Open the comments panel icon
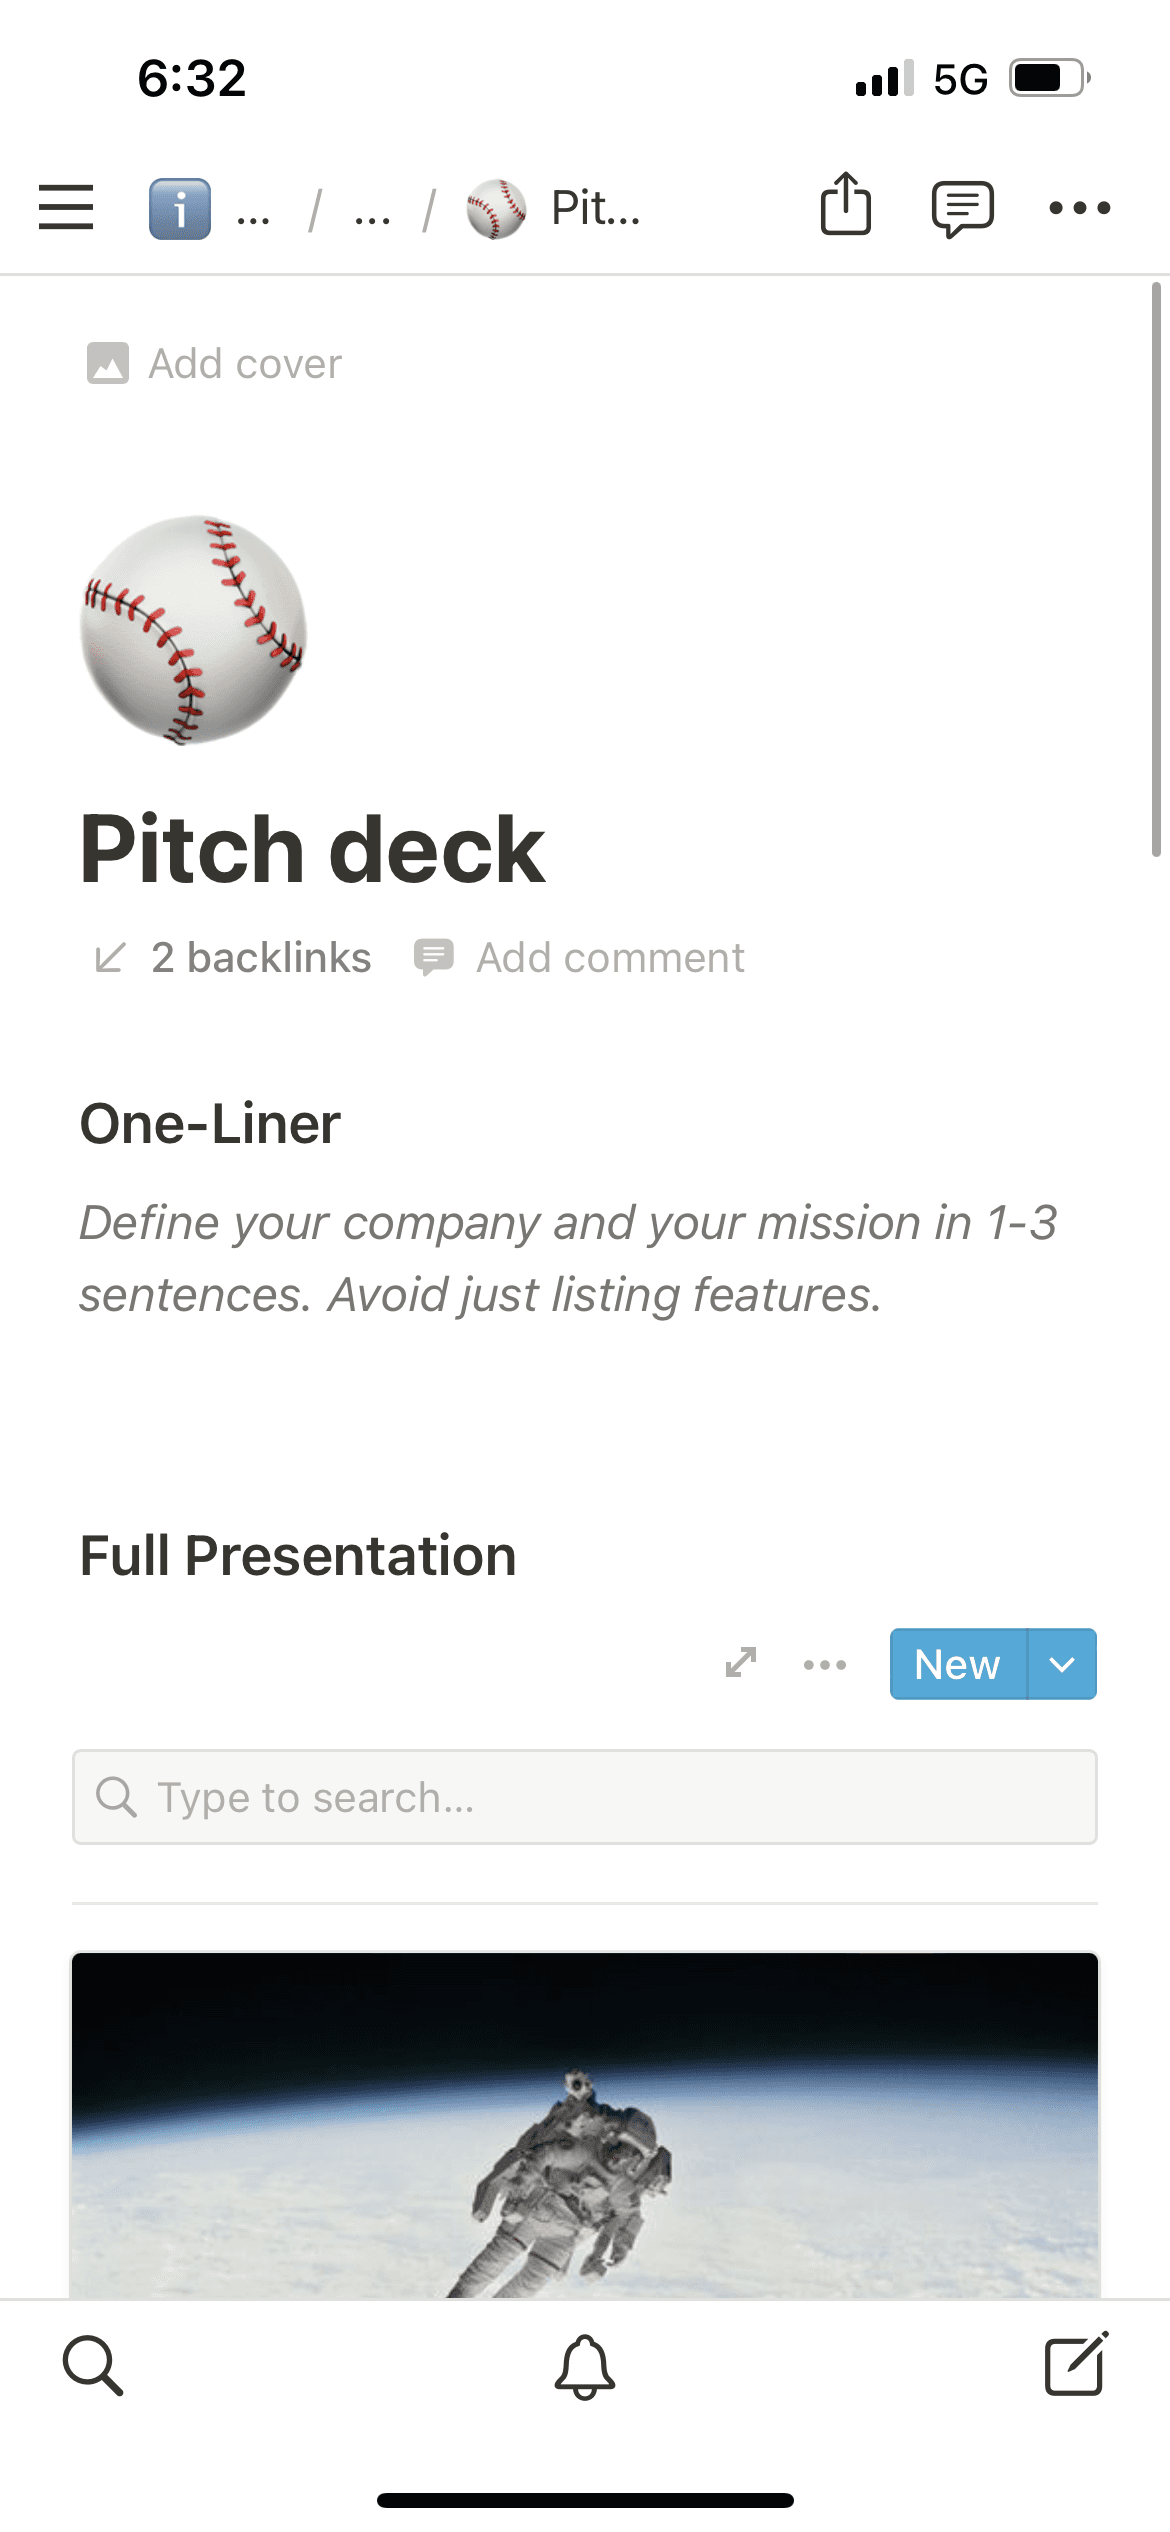This screenshot has width=1170, height=2532. pos(962,207)
